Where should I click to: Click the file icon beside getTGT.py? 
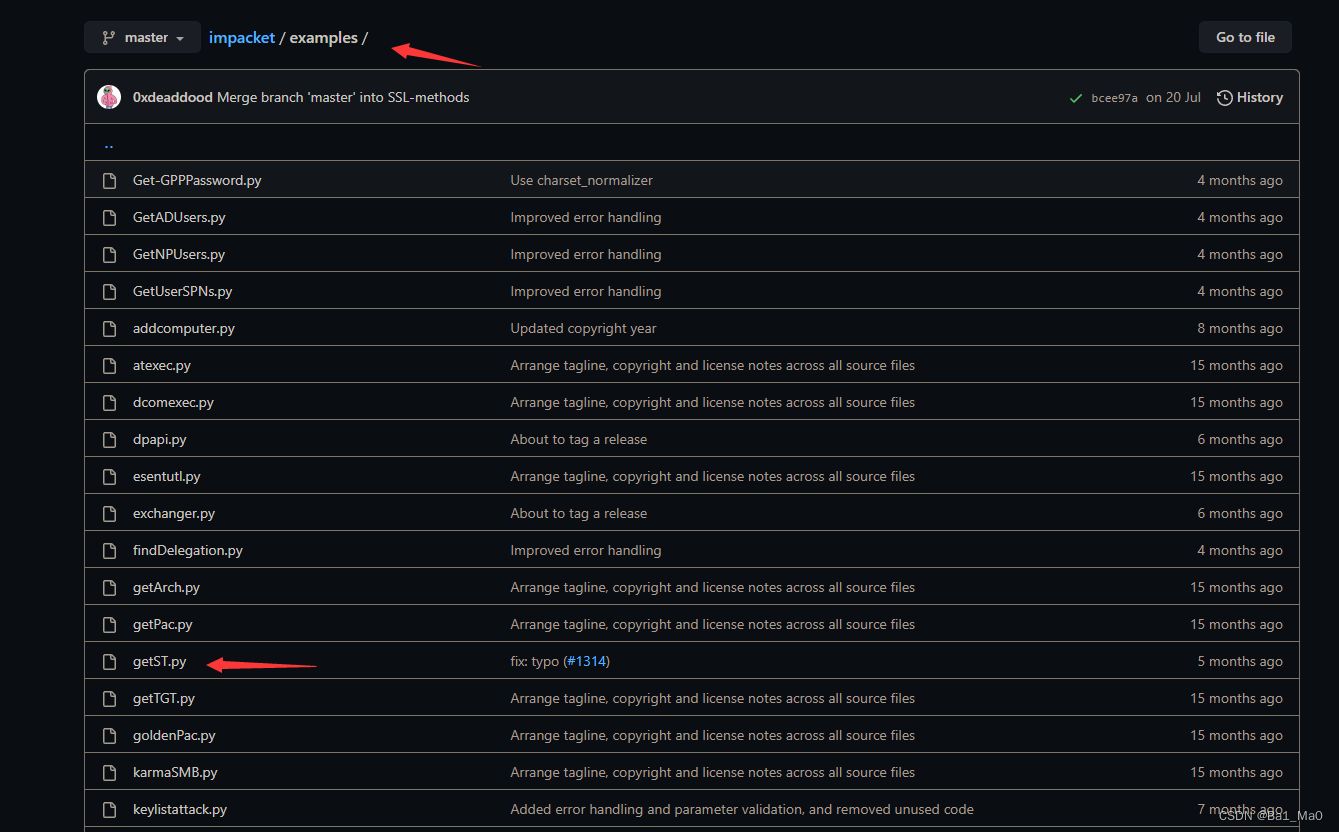pyautogui.click(x=110, y=698)
